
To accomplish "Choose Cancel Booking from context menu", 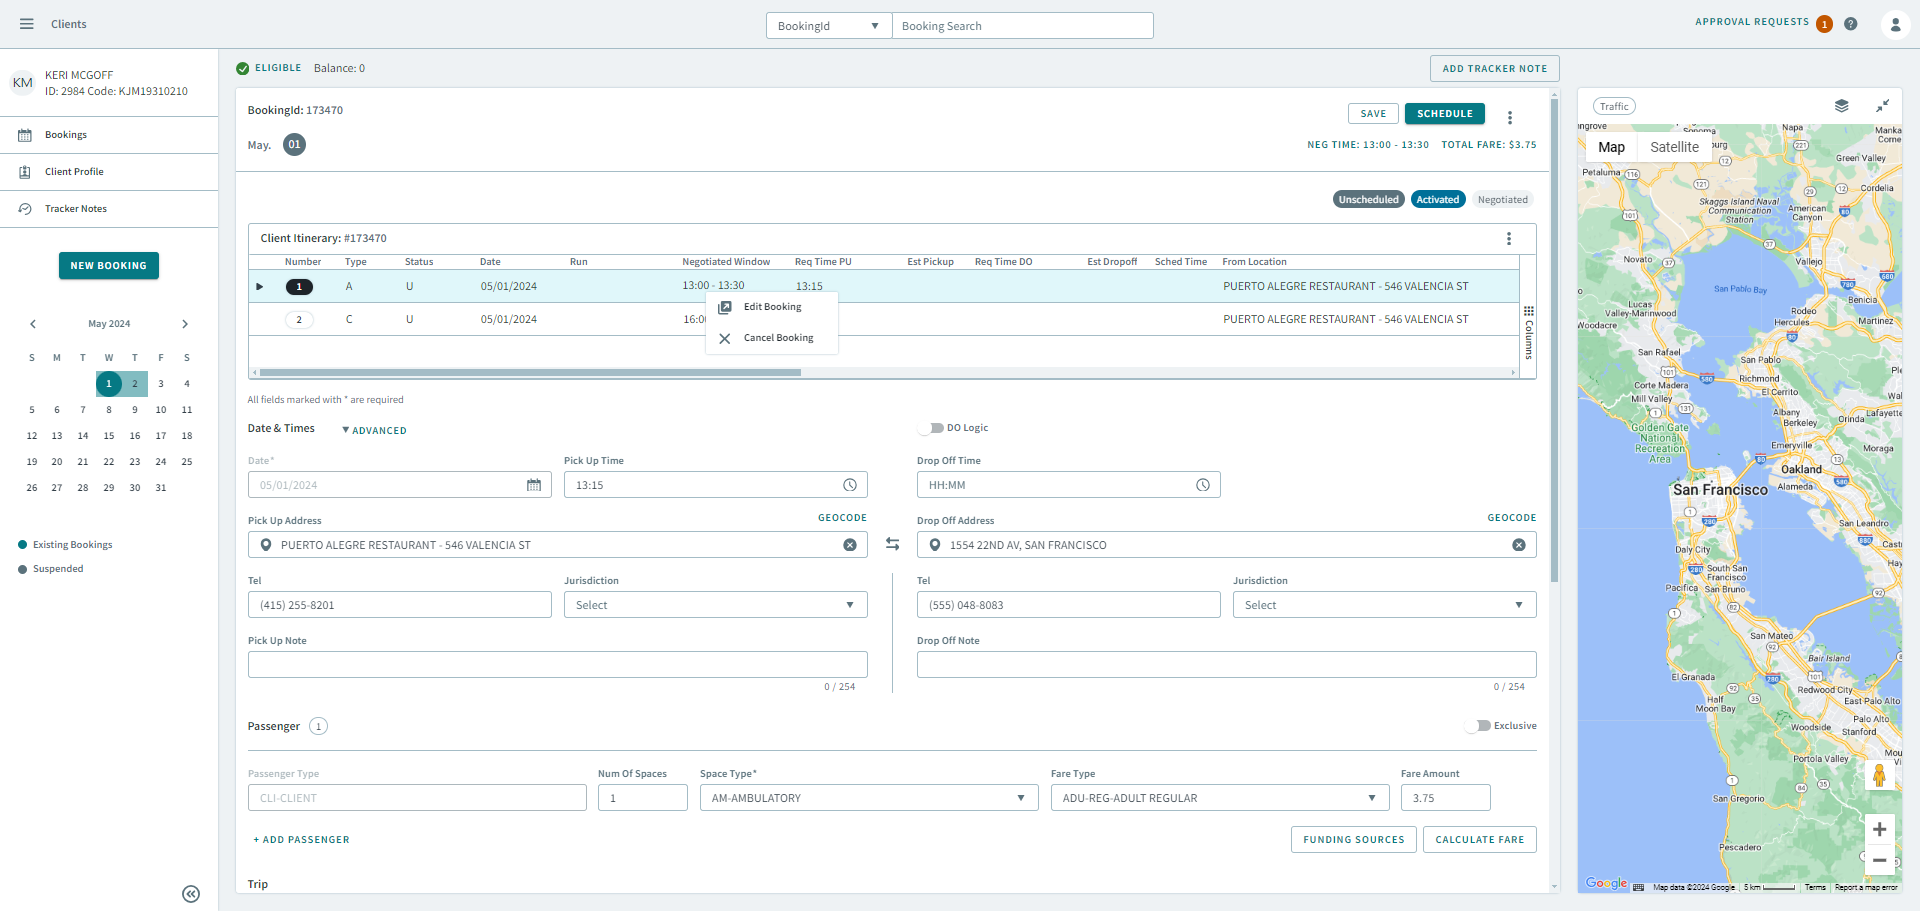I will [x=778, y=338].
